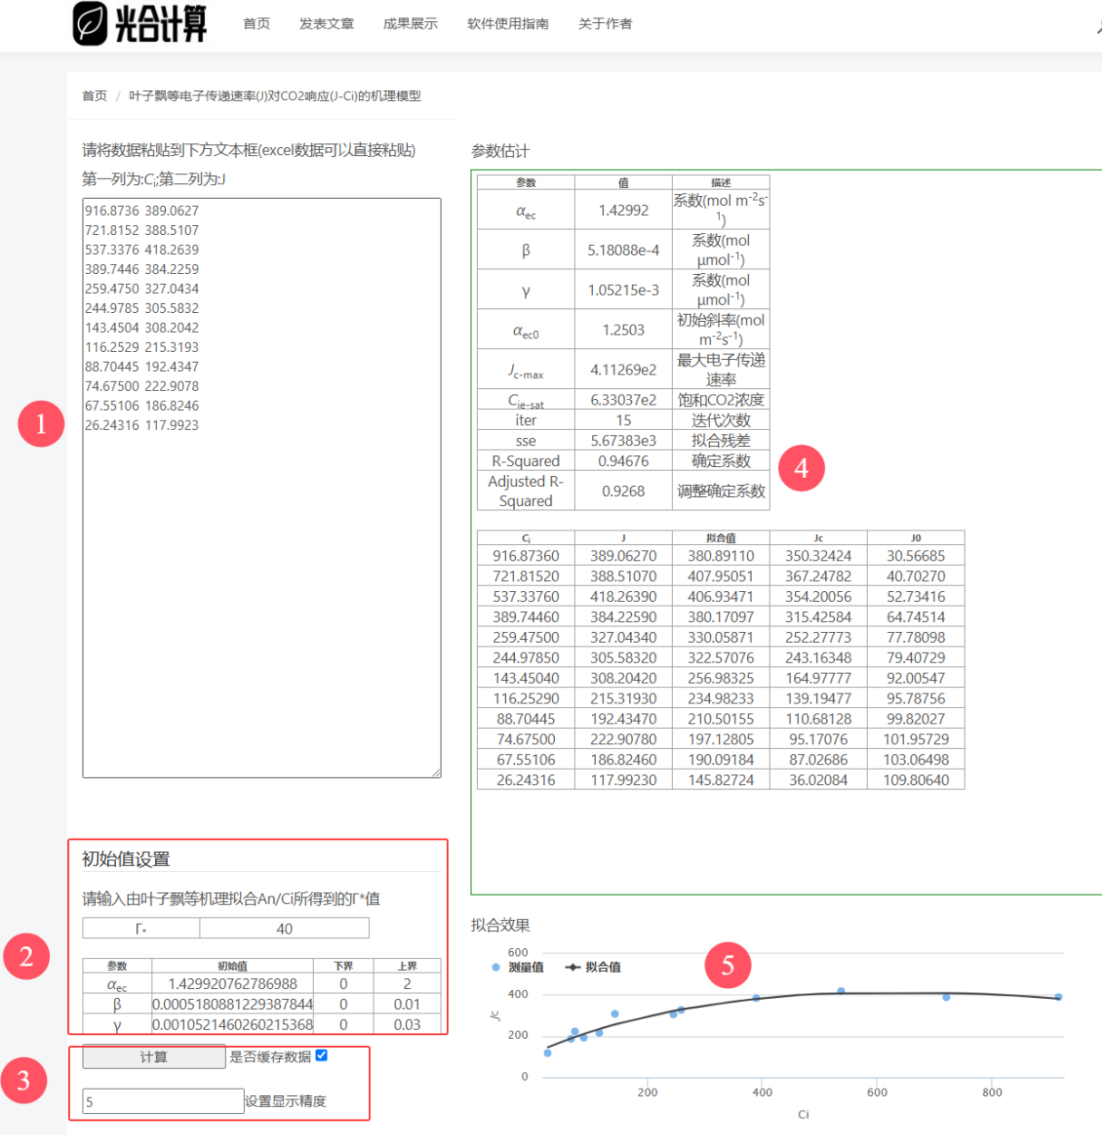
Task: Open 软件使用指南 in navigation bar
Action: (508, 24)
